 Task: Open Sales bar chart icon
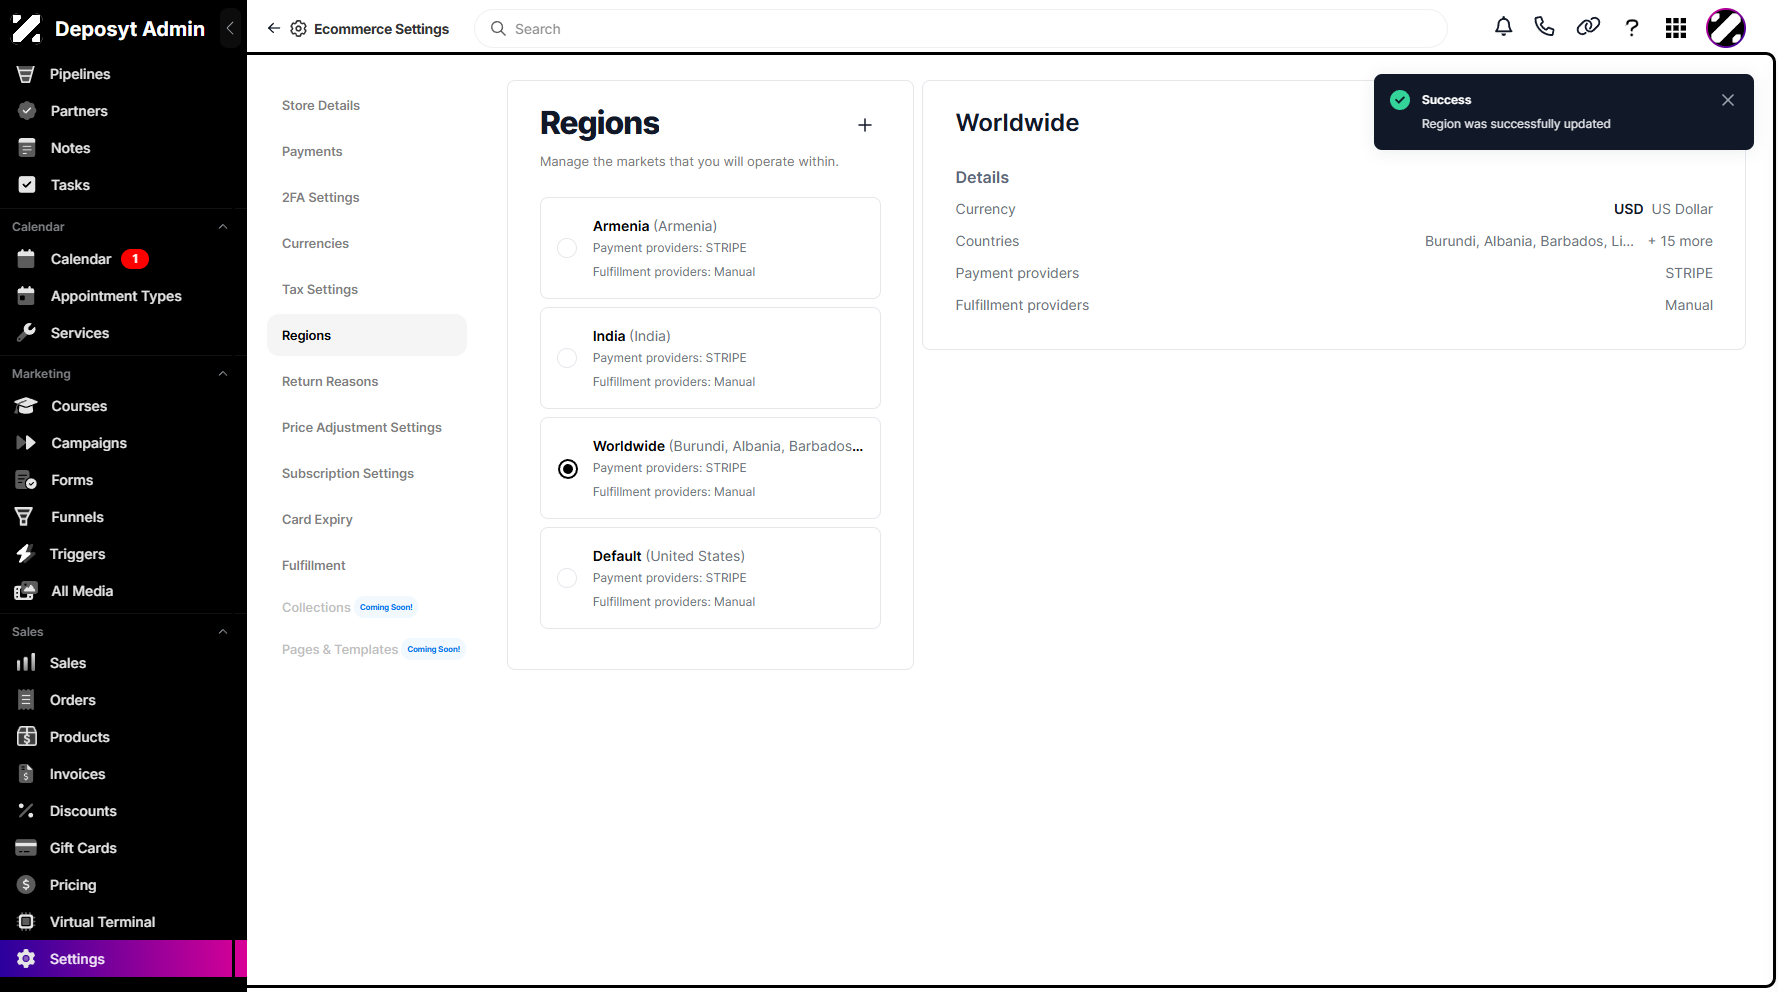[26, 663]
